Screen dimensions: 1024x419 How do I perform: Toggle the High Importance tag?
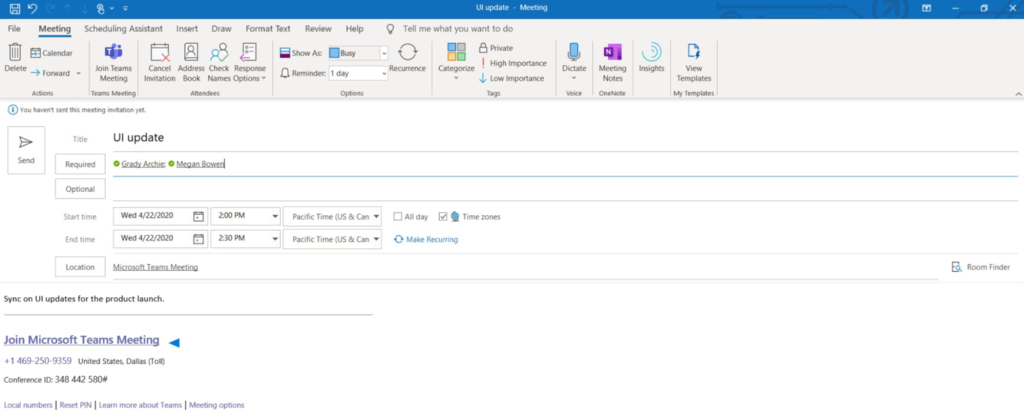(x=513, y=63)
